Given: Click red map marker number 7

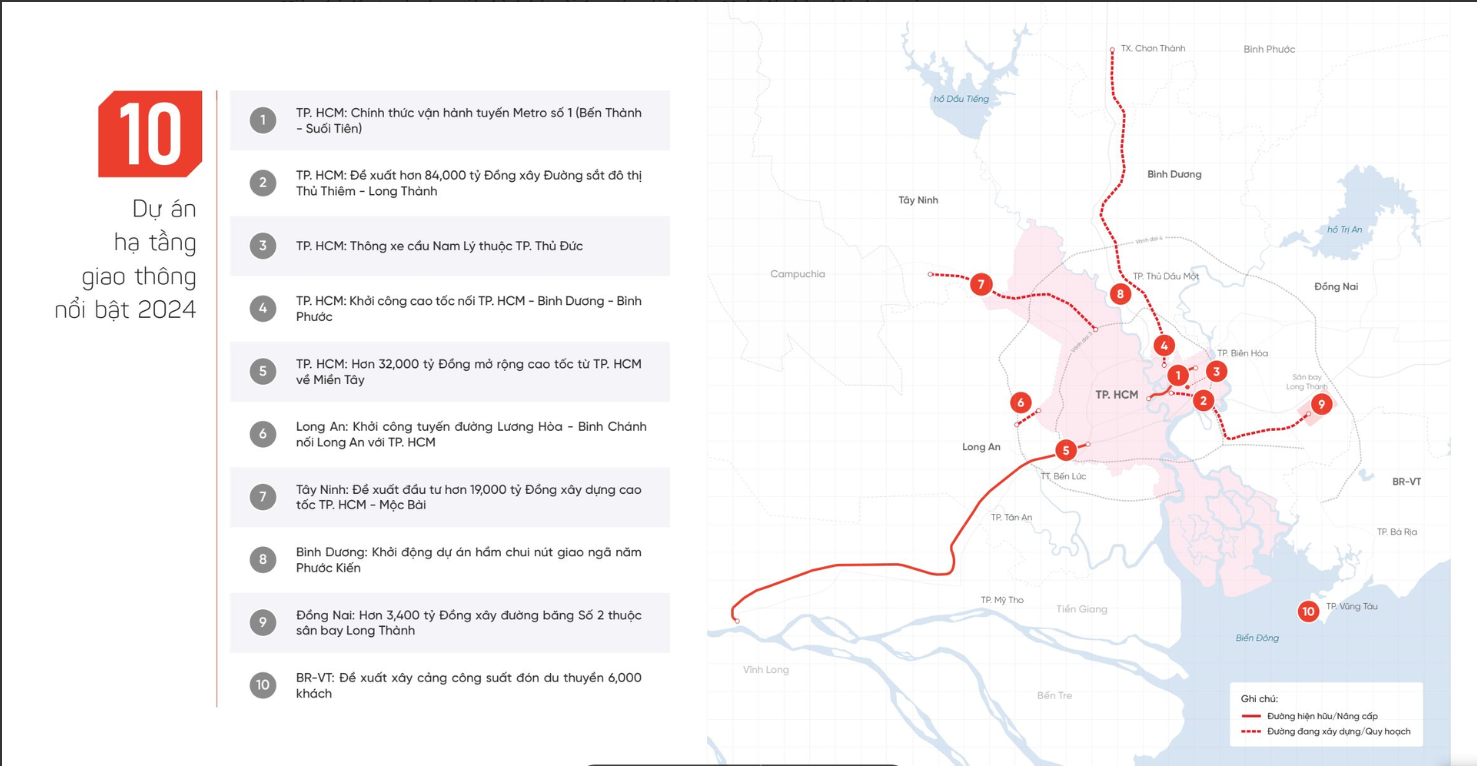Looking at the screenshot, I should point(981,285).
